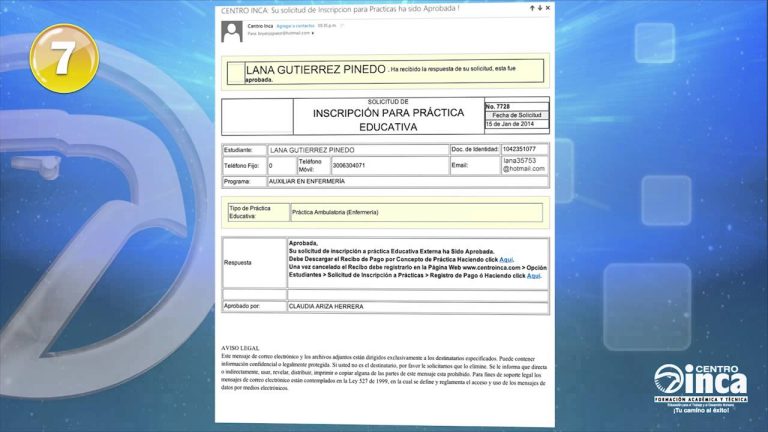This screenshot has width=768, height=432.
Task: Click the 'Programa:' label cell
Action: pos(244,182)
